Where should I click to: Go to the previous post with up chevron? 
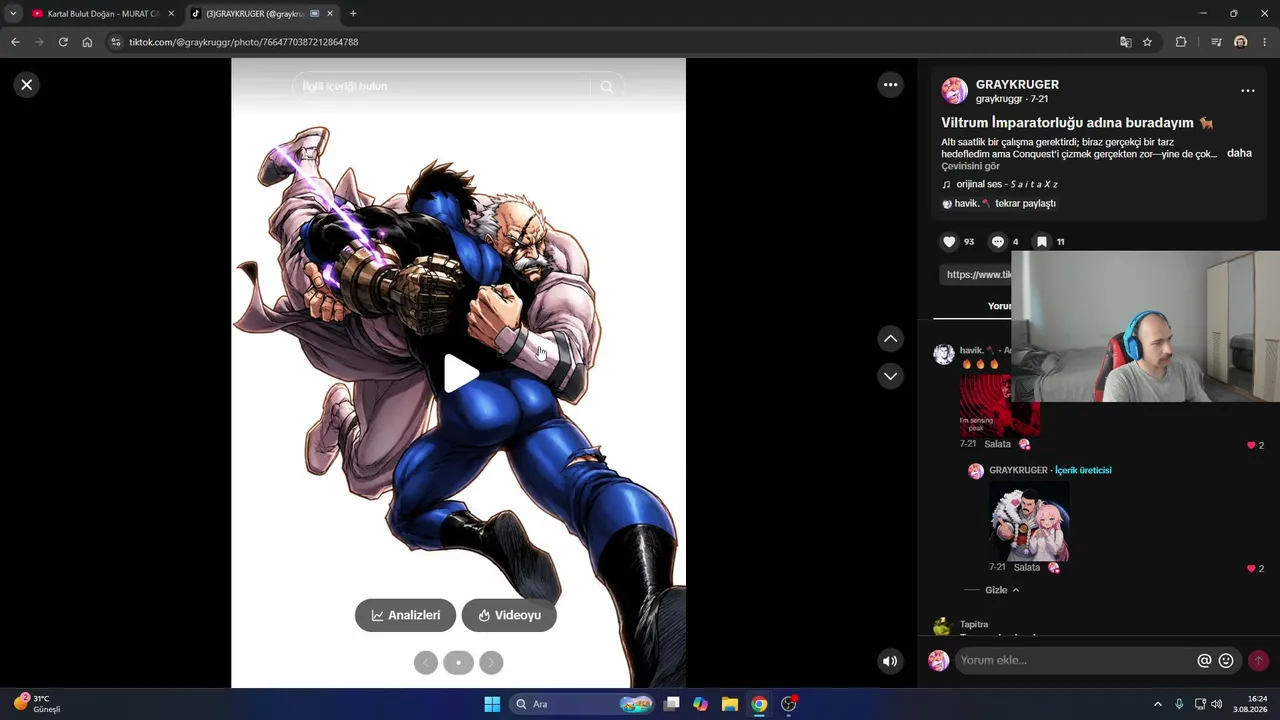(890, 339)
